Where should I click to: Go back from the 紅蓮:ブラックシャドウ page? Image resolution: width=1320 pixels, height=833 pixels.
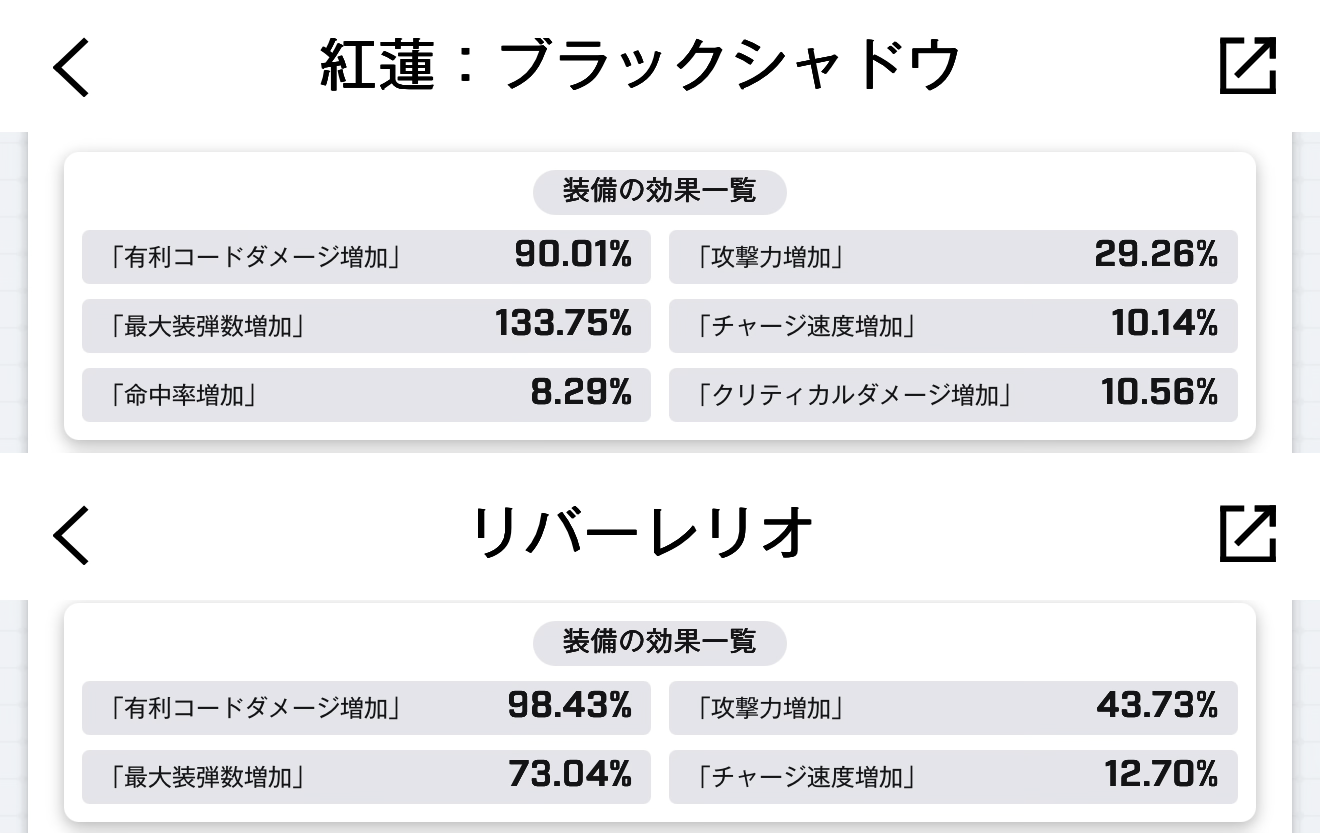(x=72, y=67)
